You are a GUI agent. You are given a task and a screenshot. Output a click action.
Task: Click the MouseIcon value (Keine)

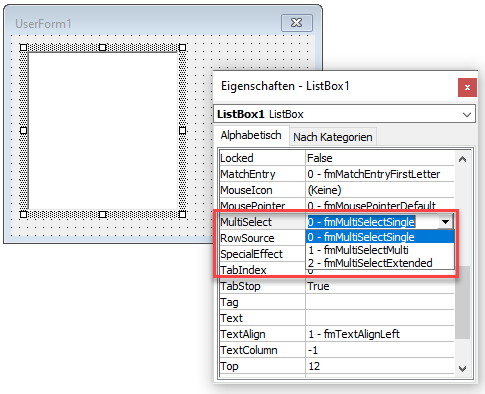pos(324,190)
